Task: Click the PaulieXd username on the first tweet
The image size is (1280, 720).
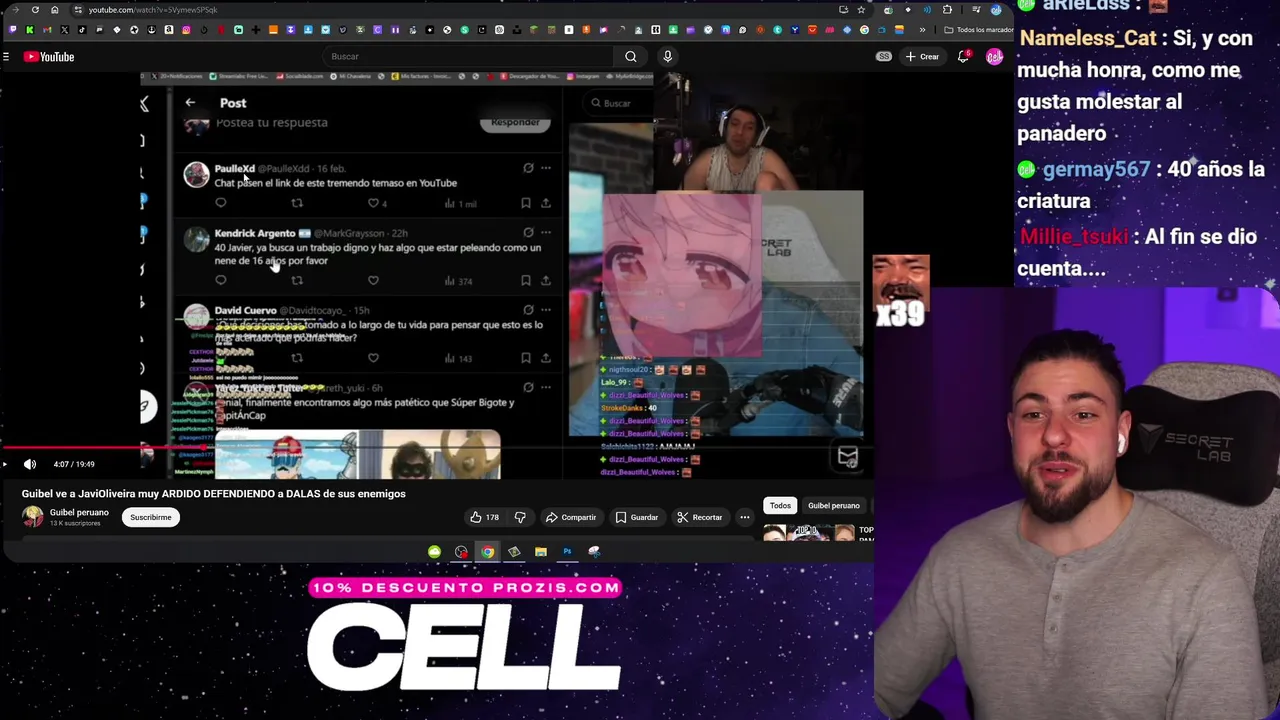Action: click(234, 168)
